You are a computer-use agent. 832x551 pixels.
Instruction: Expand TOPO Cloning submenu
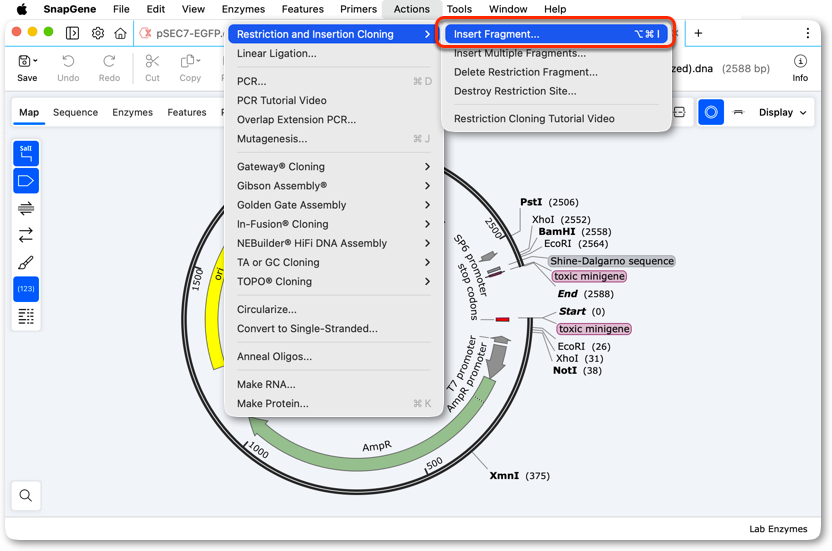click(333, 281)
